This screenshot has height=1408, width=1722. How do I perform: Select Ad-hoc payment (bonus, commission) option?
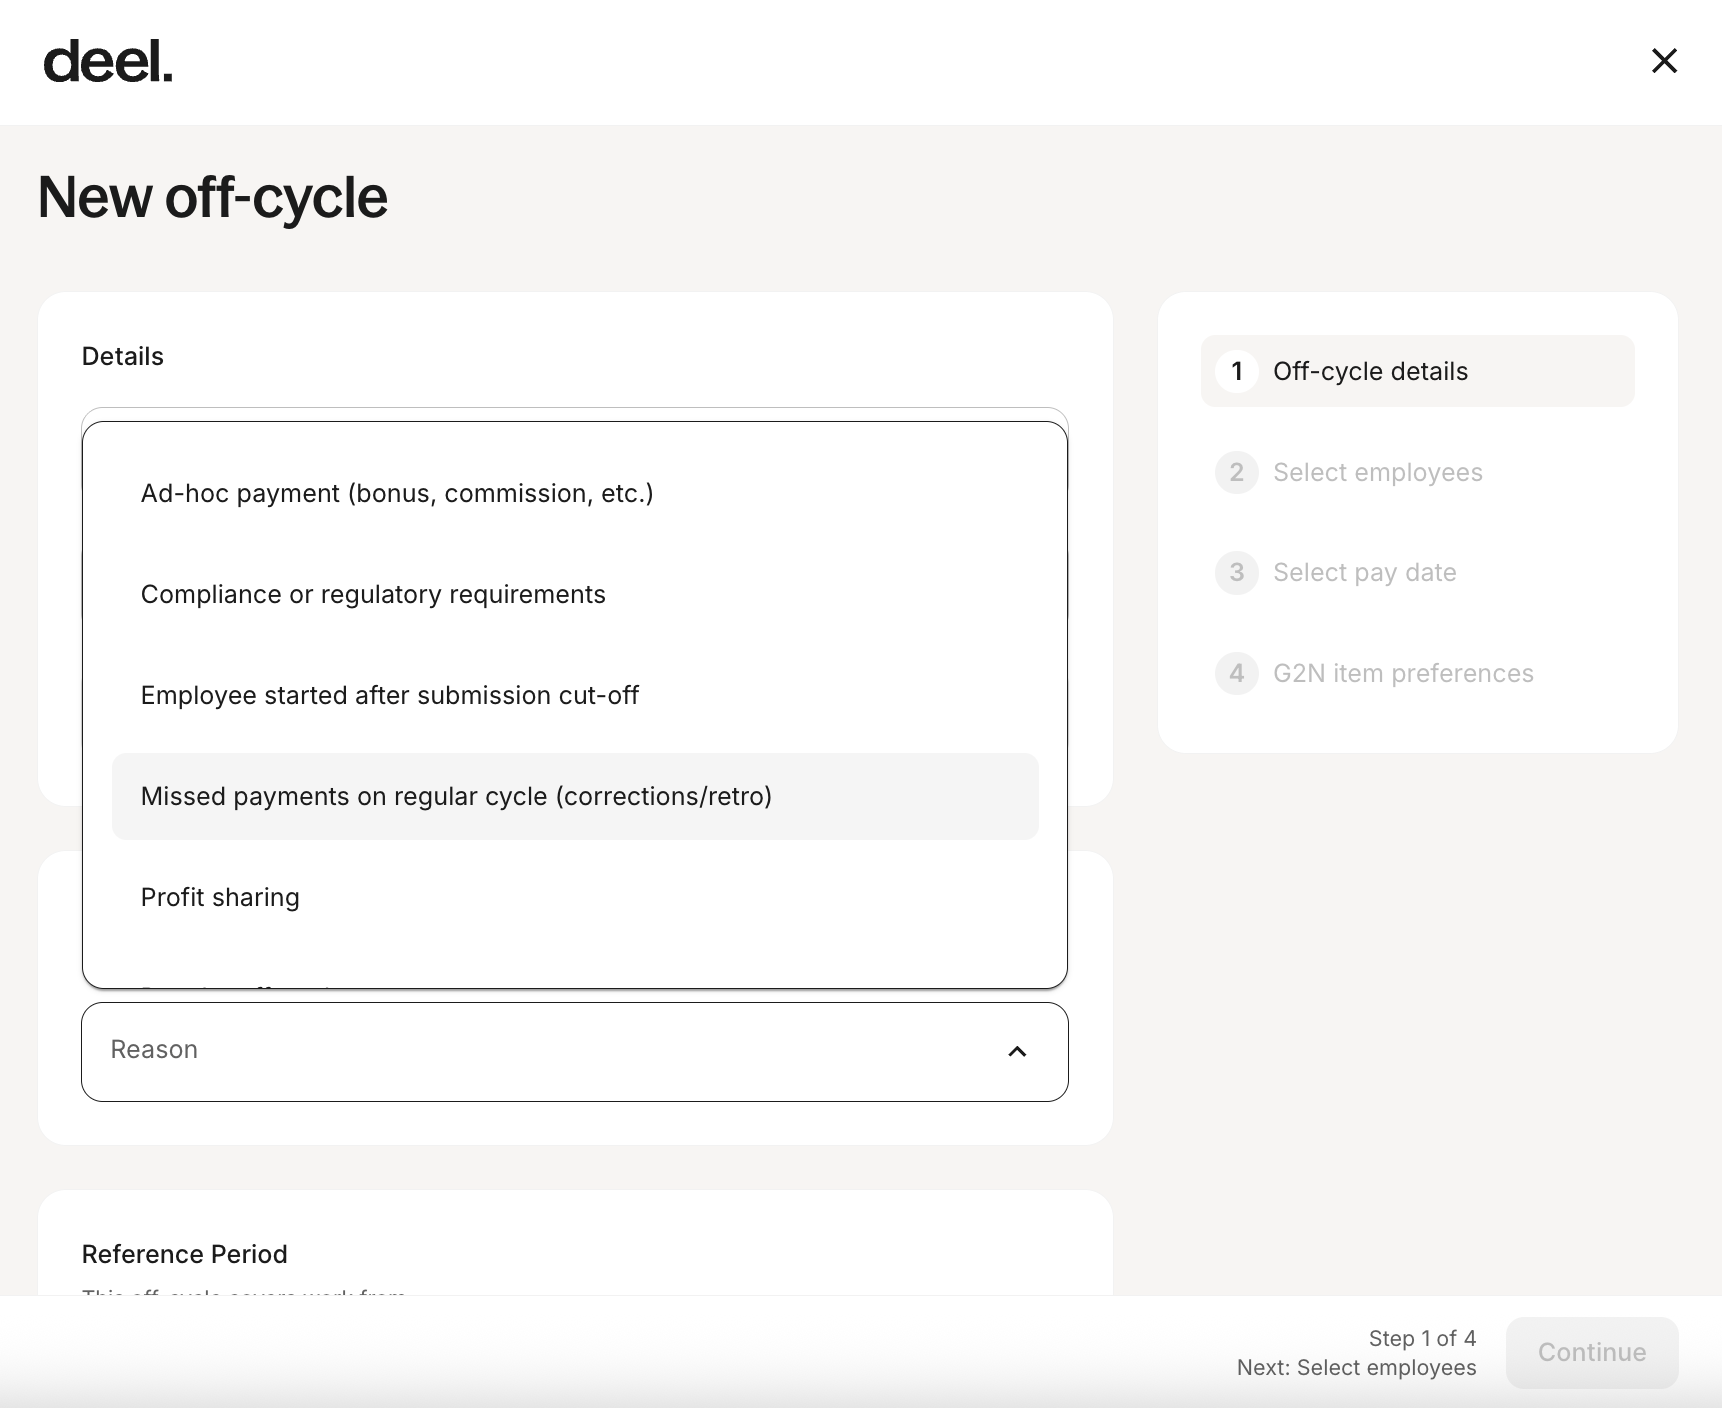(397, 494)
